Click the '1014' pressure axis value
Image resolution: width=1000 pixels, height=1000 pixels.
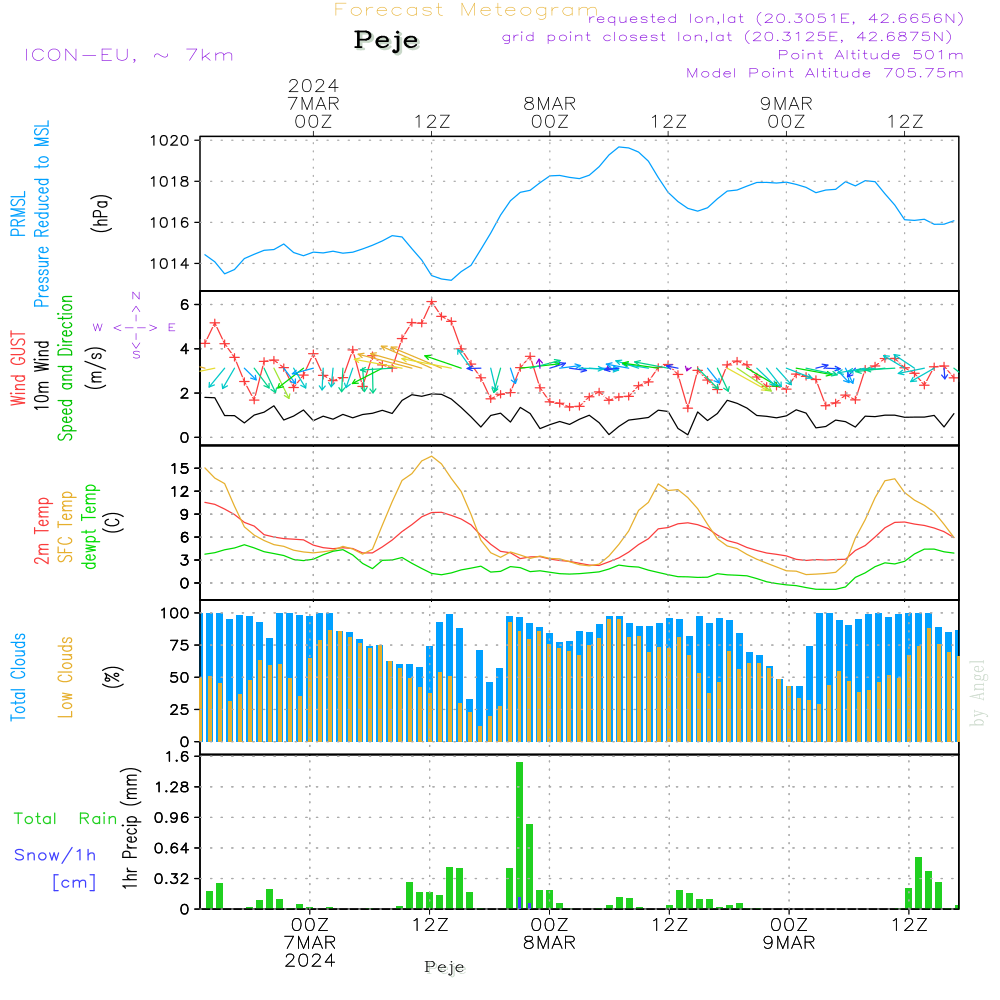click(170, 263)
